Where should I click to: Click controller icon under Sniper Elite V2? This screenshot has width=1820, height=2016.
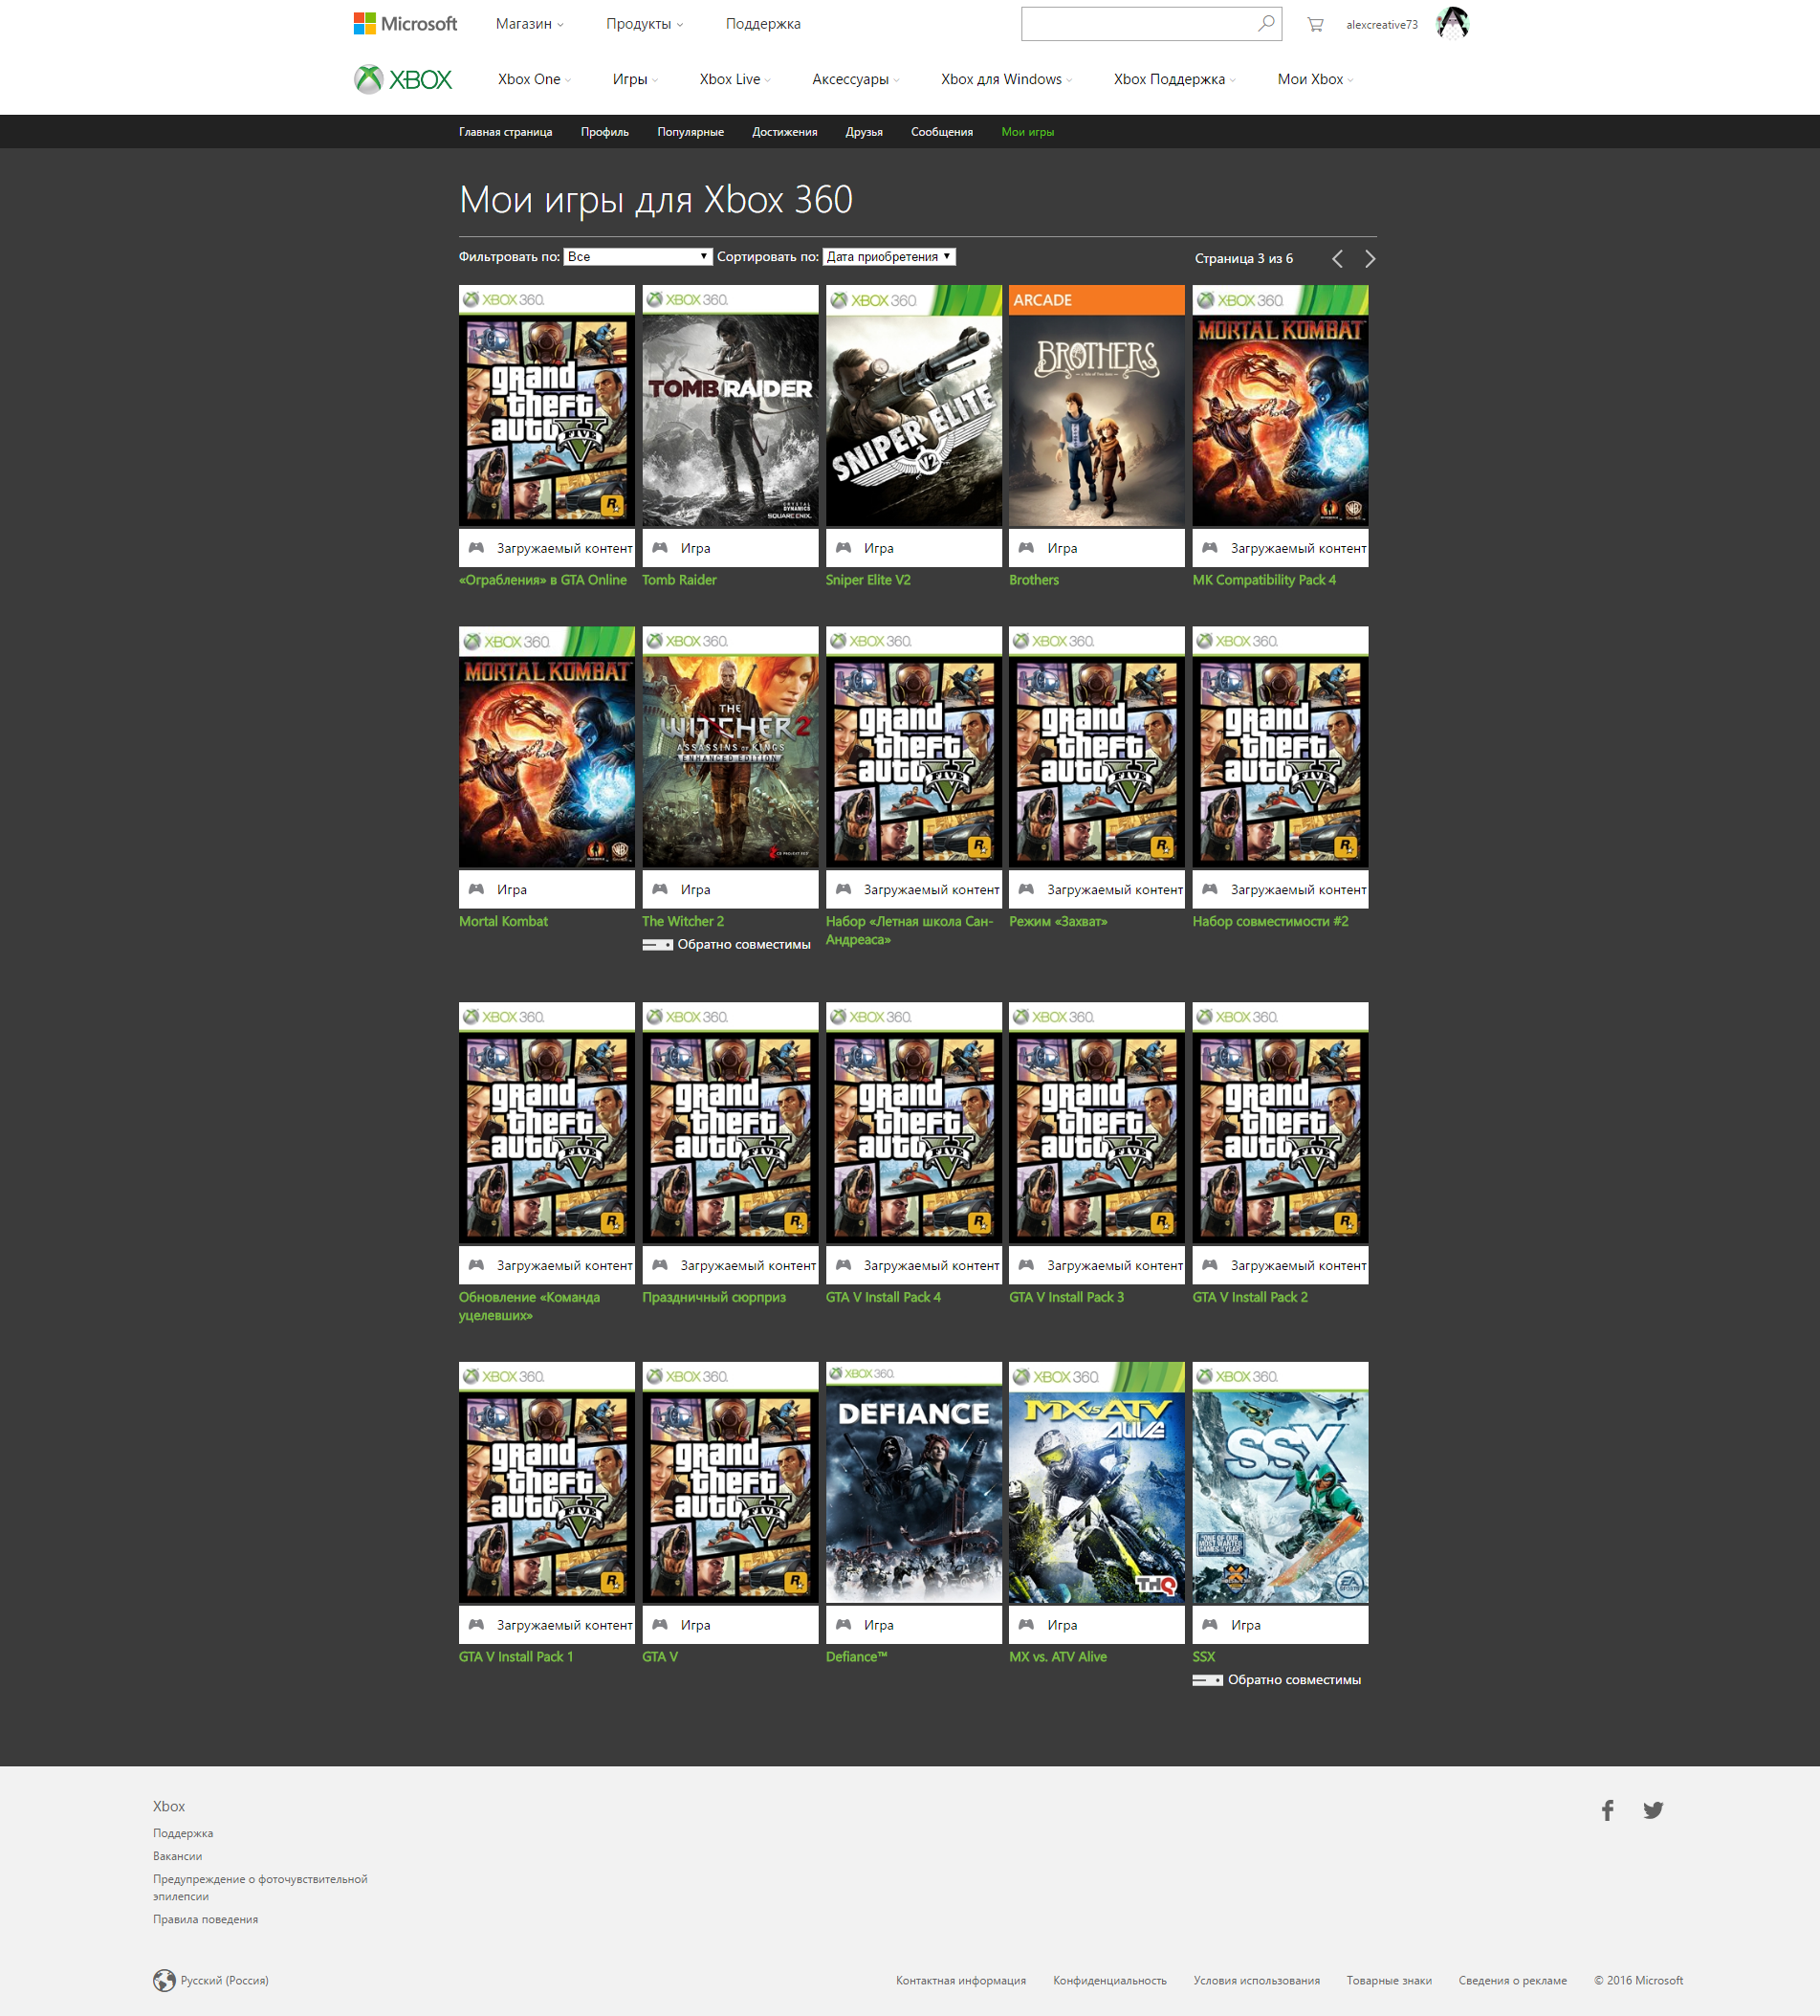point(844,548)
